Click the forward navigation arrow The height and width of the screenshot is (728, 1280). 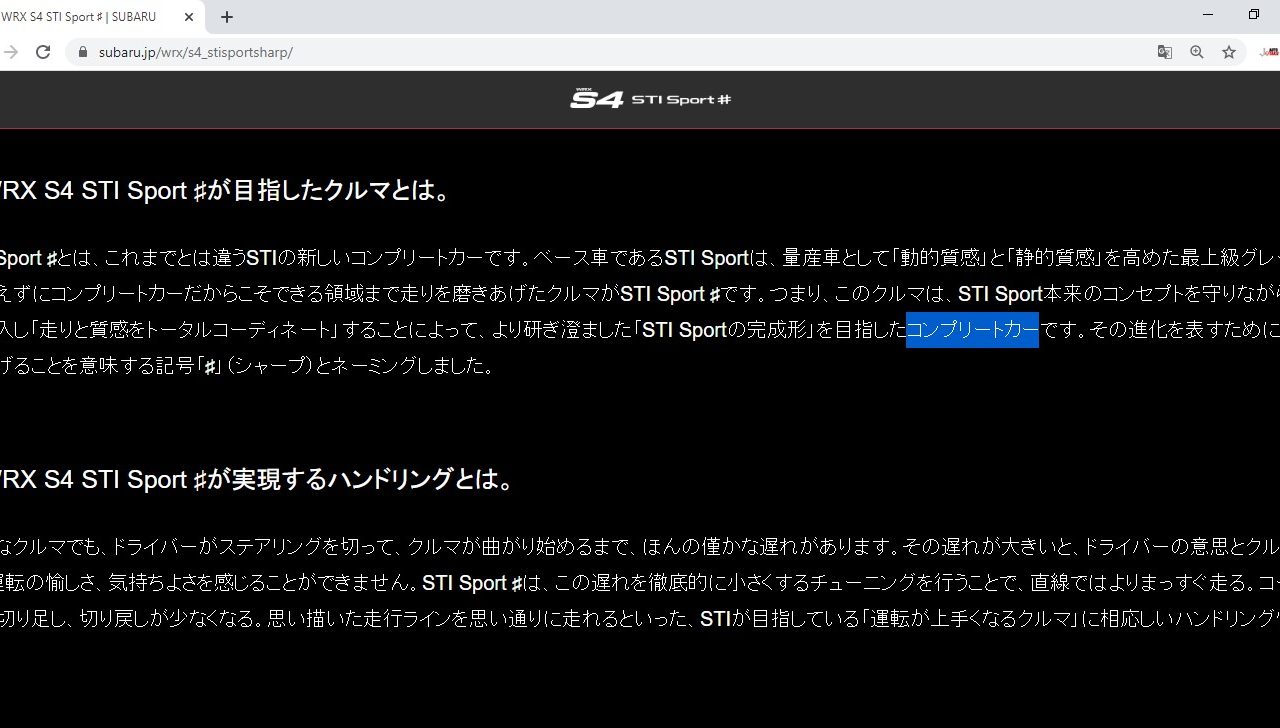10,52
